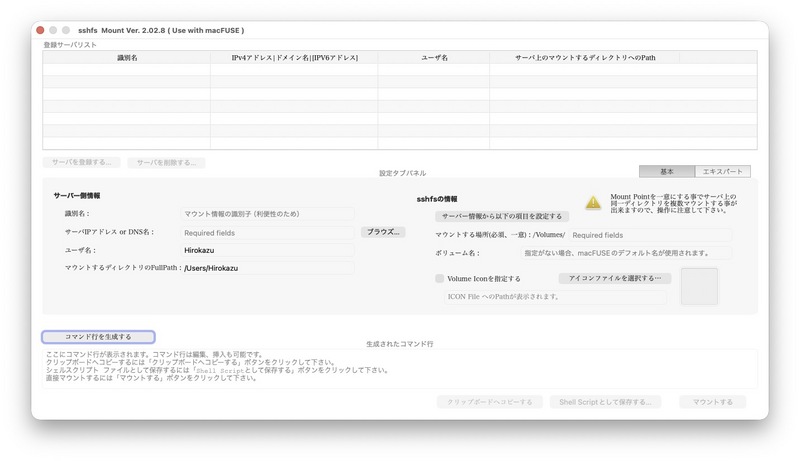
Task: Click サーバー情報から以下の項目を設定する button
Action: [x=503, y=216]
